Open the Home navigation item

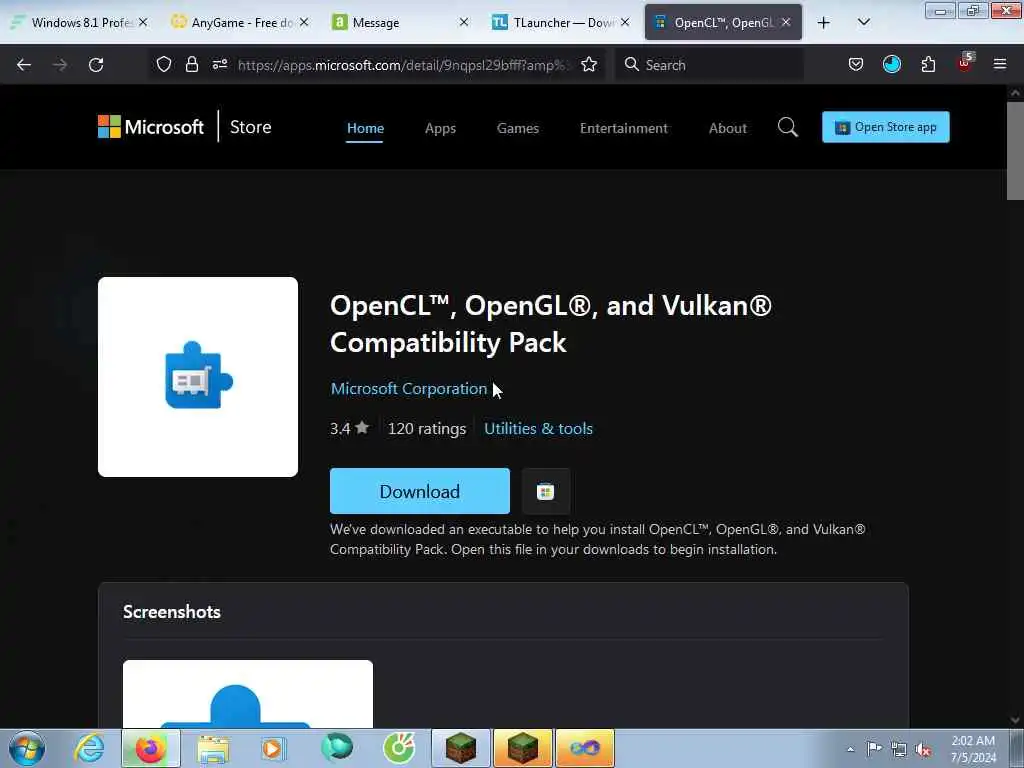pos(365,128)
